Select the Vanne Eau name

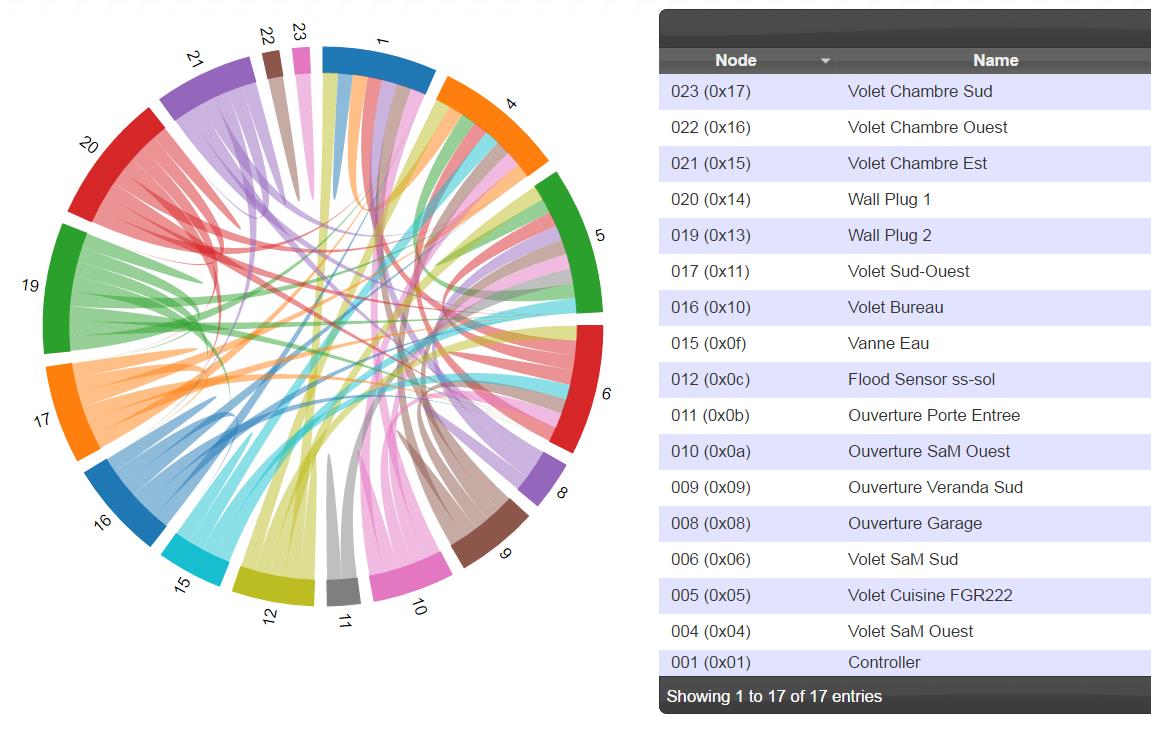[888, 343]
